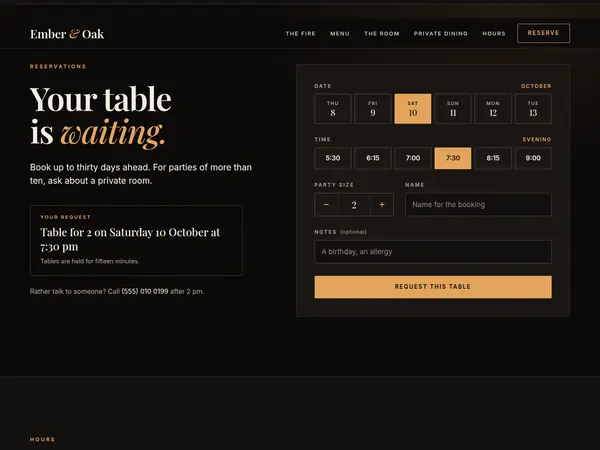Click the 'Your table is waiting.' heading
The height and width of the screenshot is (450, 600).
[101, 116]
